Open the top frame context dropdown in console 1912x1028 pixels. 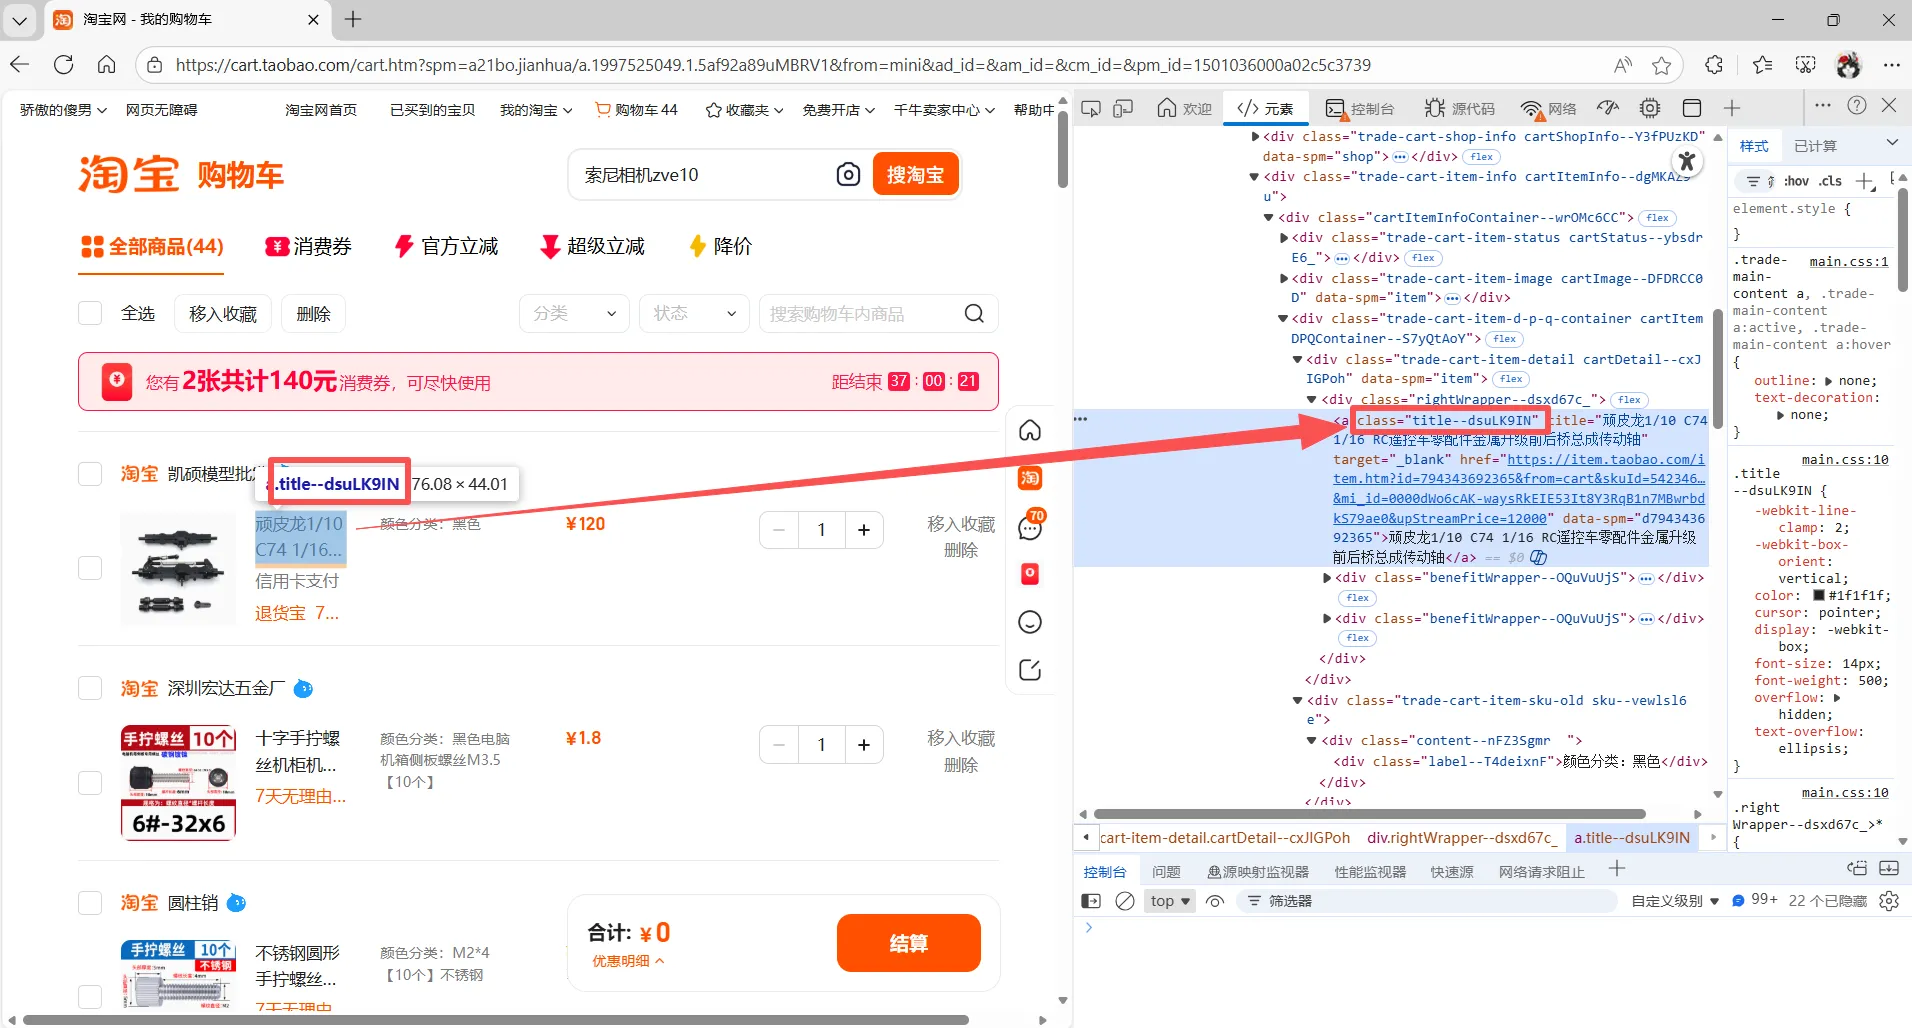coord(1169,901)
